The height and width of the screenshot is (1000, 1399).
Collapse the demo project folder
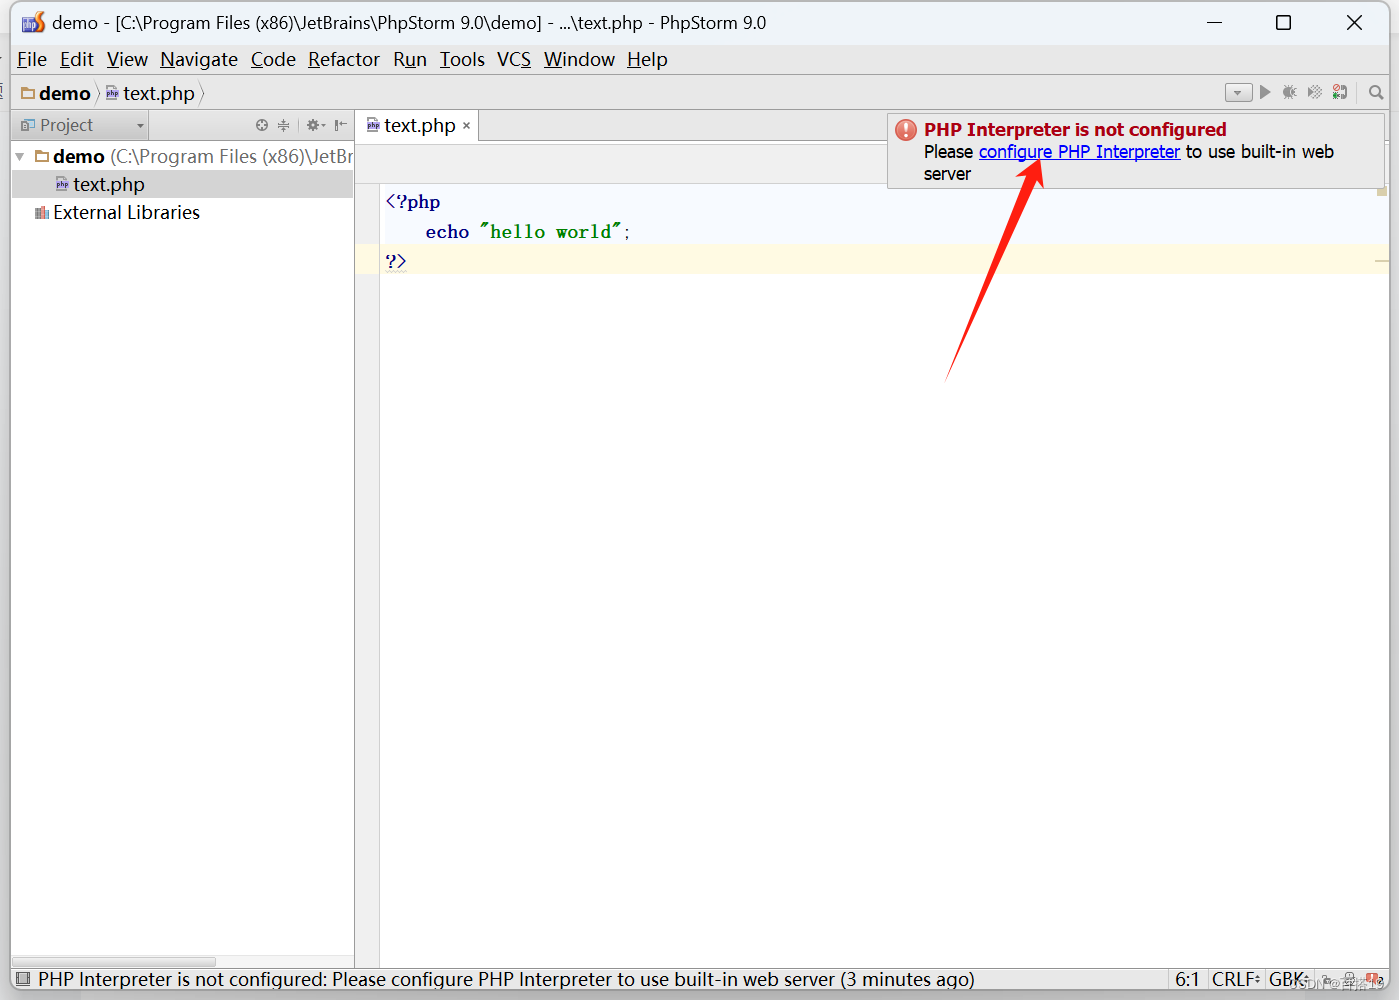coord(20,156)
